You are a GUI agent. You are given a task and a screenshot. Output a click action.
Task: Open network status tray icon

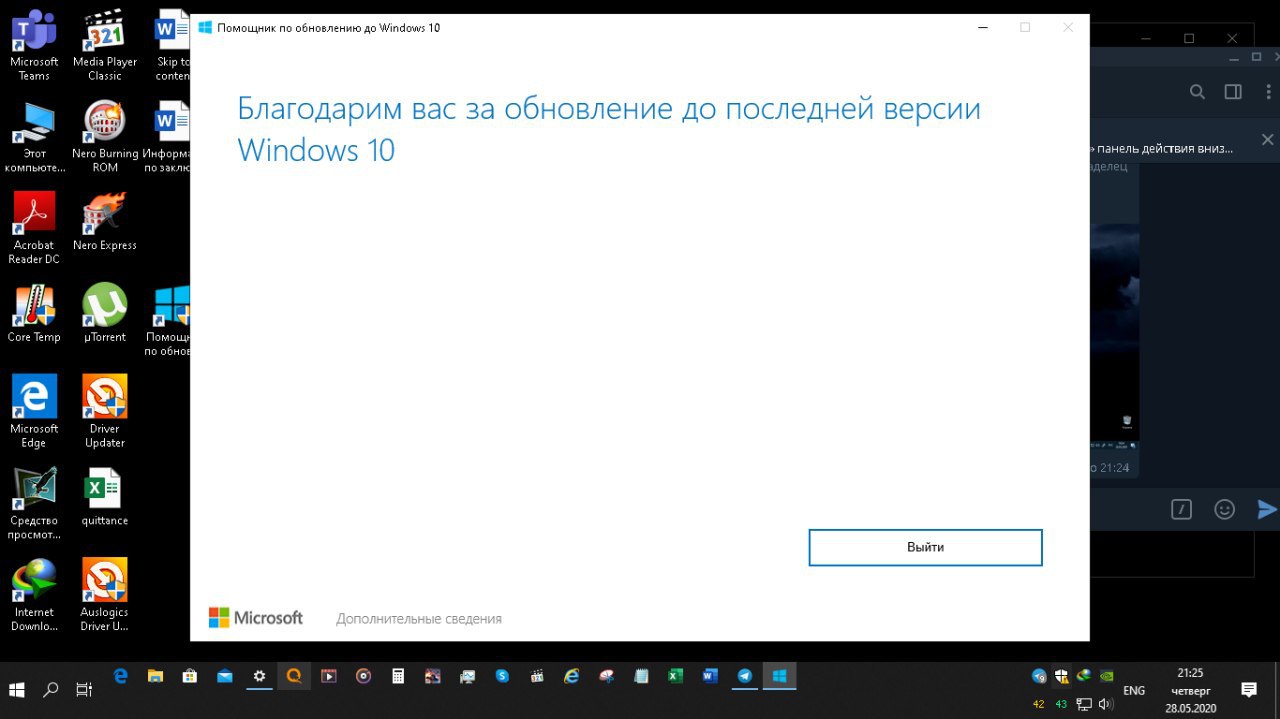pyautogui.click(x=1084, y=704)
